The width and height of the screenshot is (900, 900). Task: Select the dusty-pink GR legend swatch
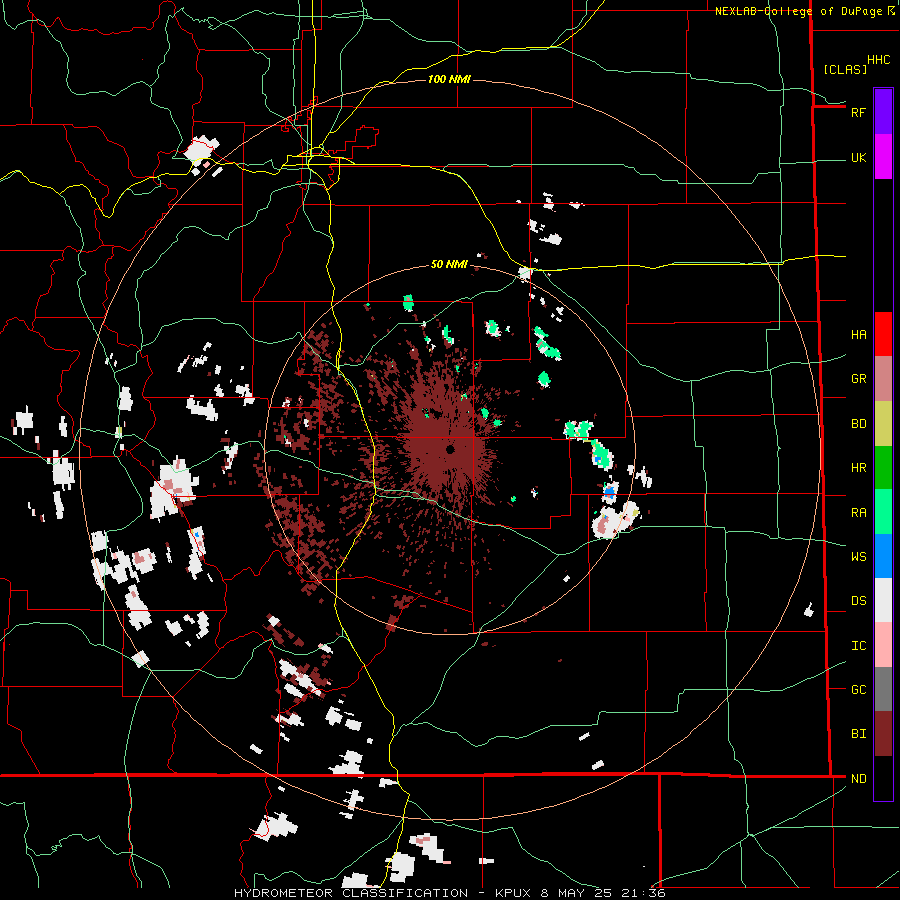[883, 379]
